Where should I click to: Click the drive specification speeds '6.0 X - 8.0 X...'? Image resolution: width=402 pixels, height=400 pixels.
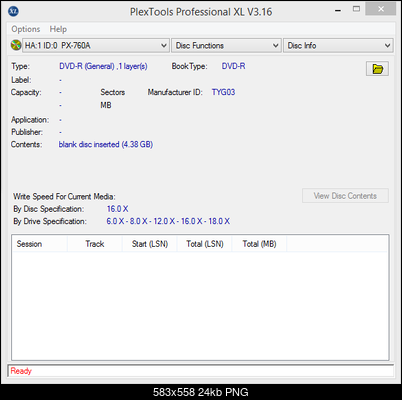pos(168,221)
